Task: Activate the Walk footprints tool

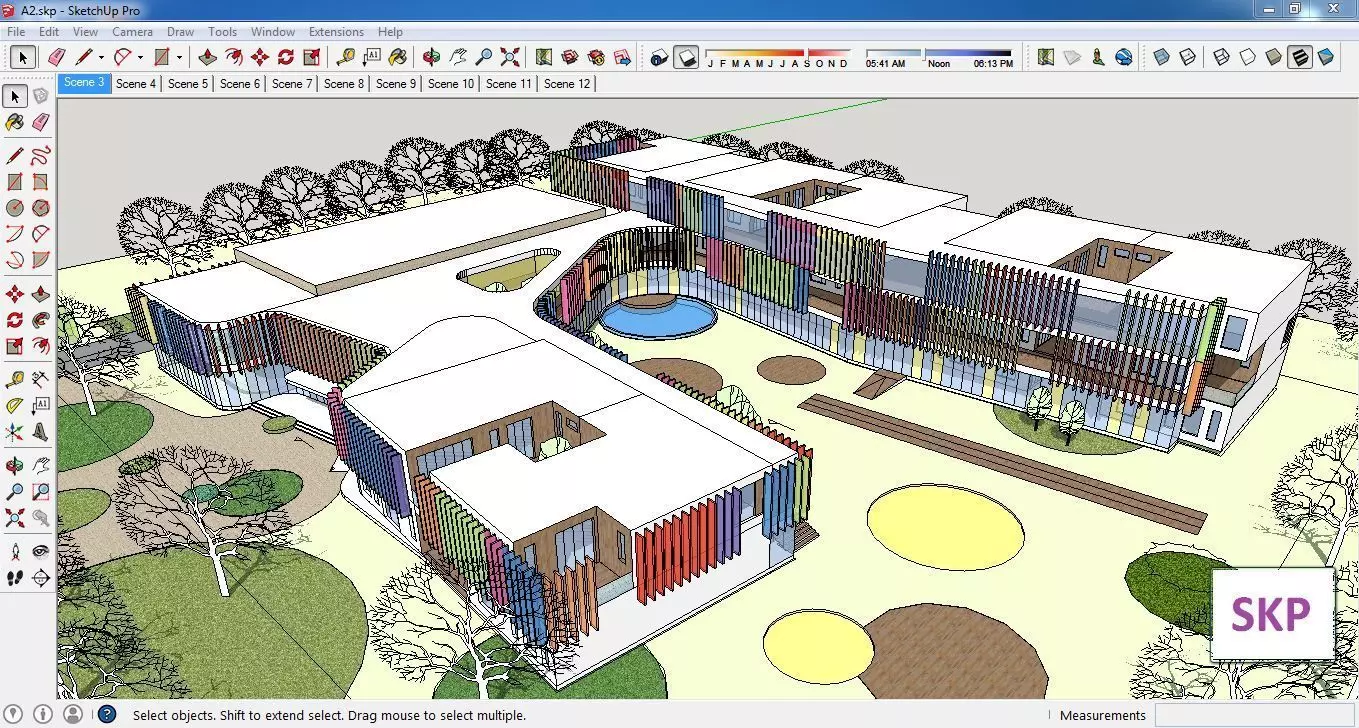Action: 14,578
